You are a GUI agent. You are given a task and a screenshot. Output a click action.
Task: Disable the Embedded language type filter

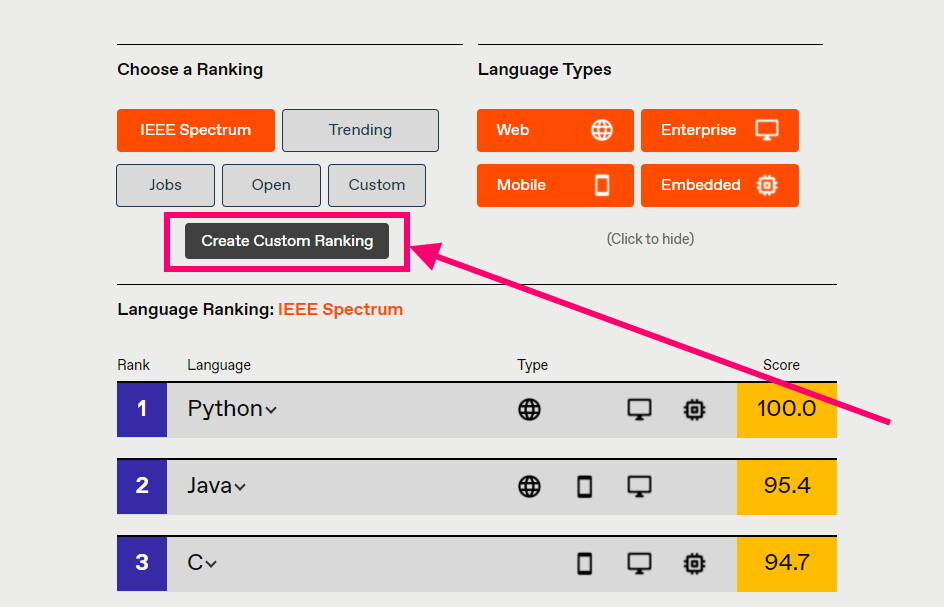tap(719, 185)
